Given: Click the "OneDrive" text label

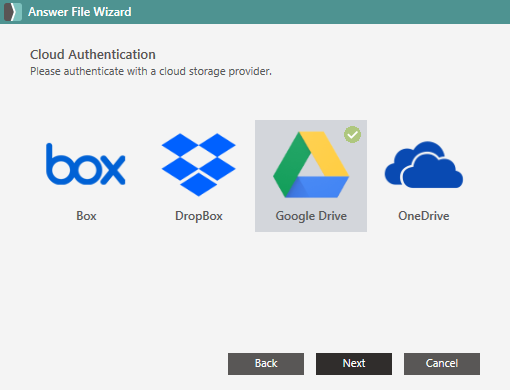Looking at the screenshot, I should 424,216.
